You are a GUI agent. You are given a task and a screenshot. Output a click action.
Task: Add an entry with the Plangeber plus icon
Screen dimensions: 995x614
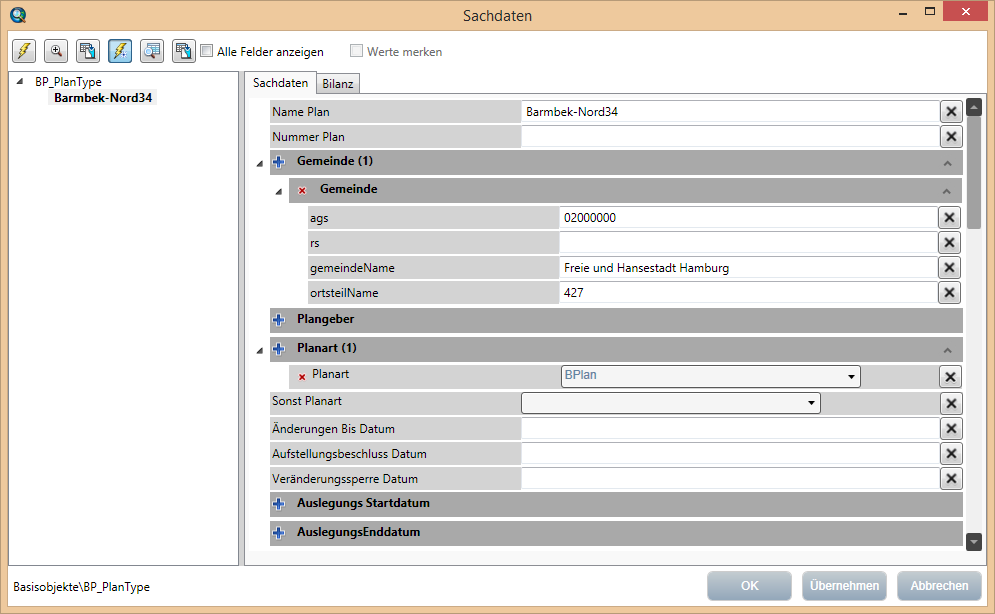click(x=279, y=320)
